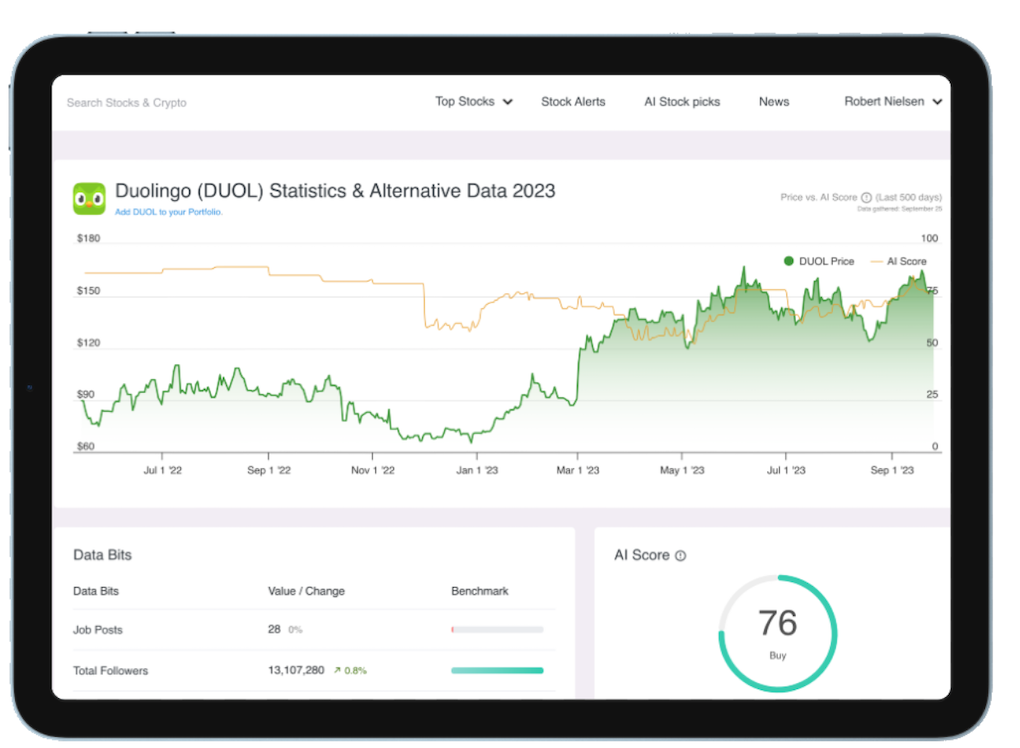Click the Data Bits column header
The width and height of the screenshot is (1020, 748).
(x=96, y=591)
